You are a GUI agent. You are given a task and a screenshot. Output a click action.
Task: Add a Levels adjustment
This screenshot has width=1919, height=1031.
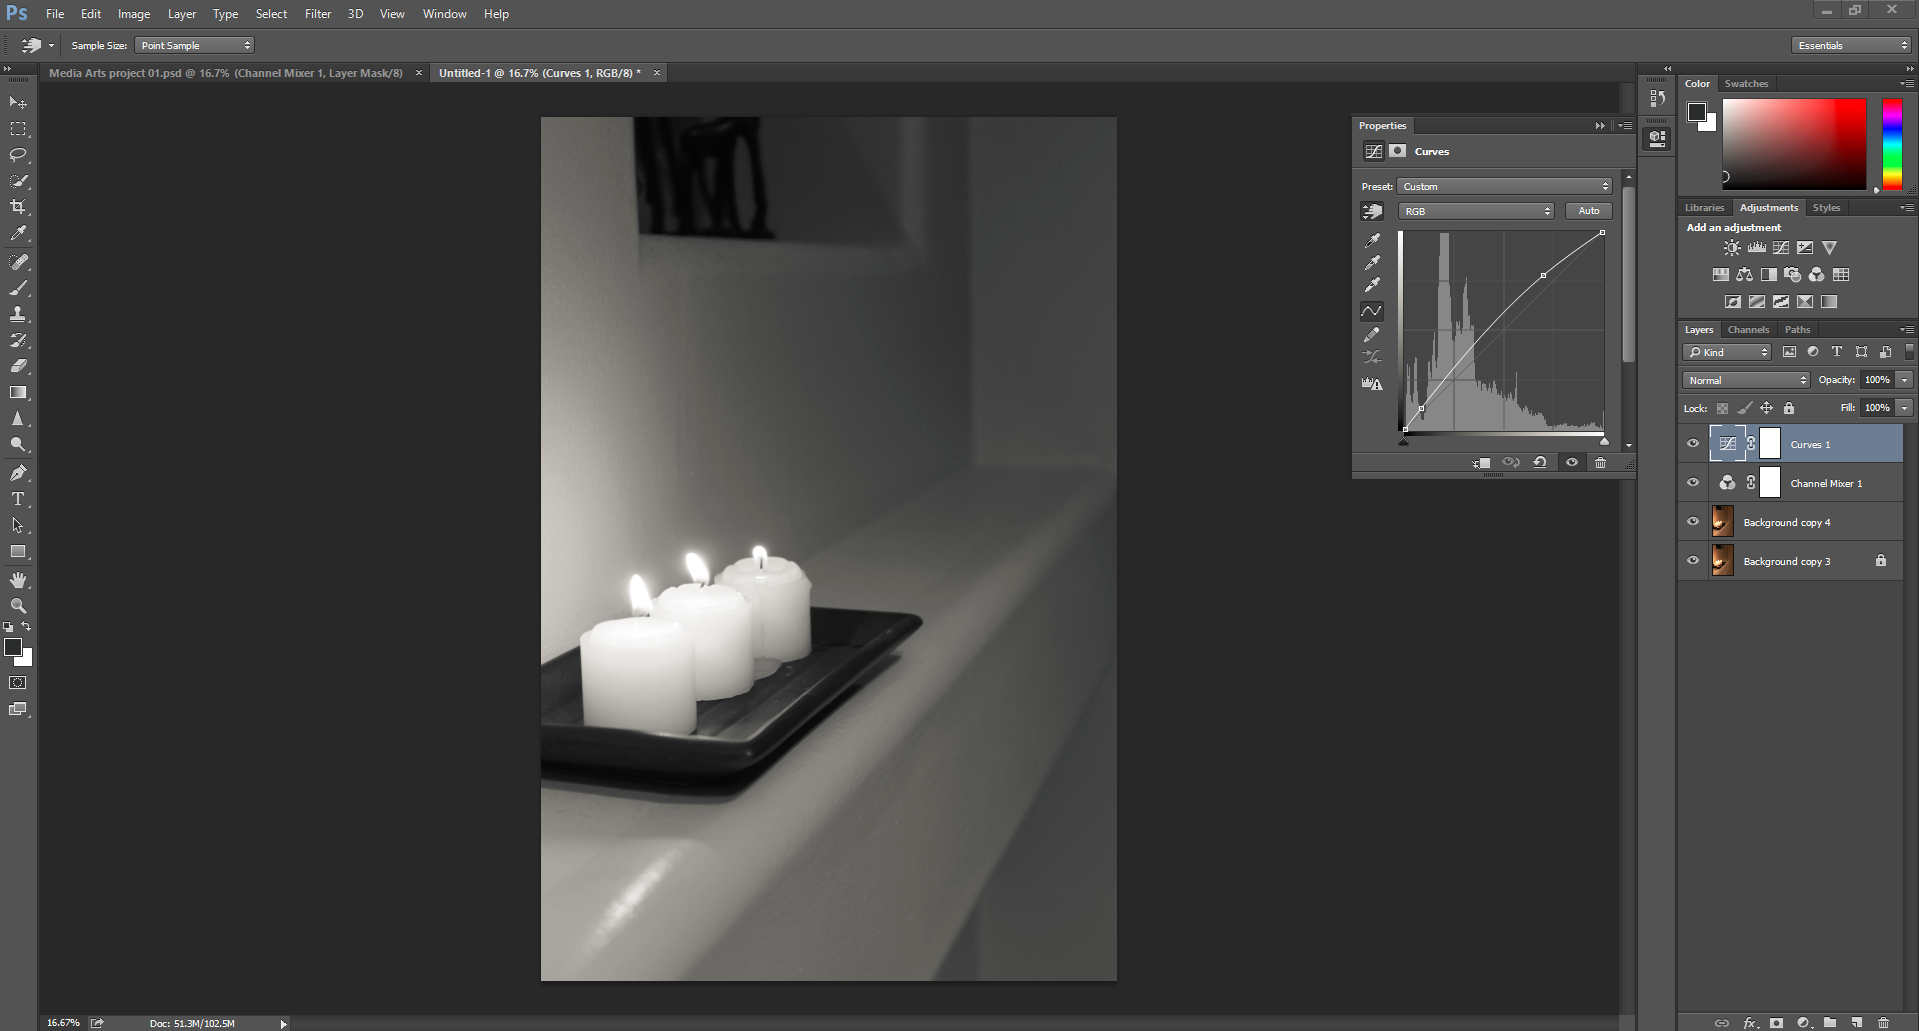pyautogui.click(x=1756, y=248)
